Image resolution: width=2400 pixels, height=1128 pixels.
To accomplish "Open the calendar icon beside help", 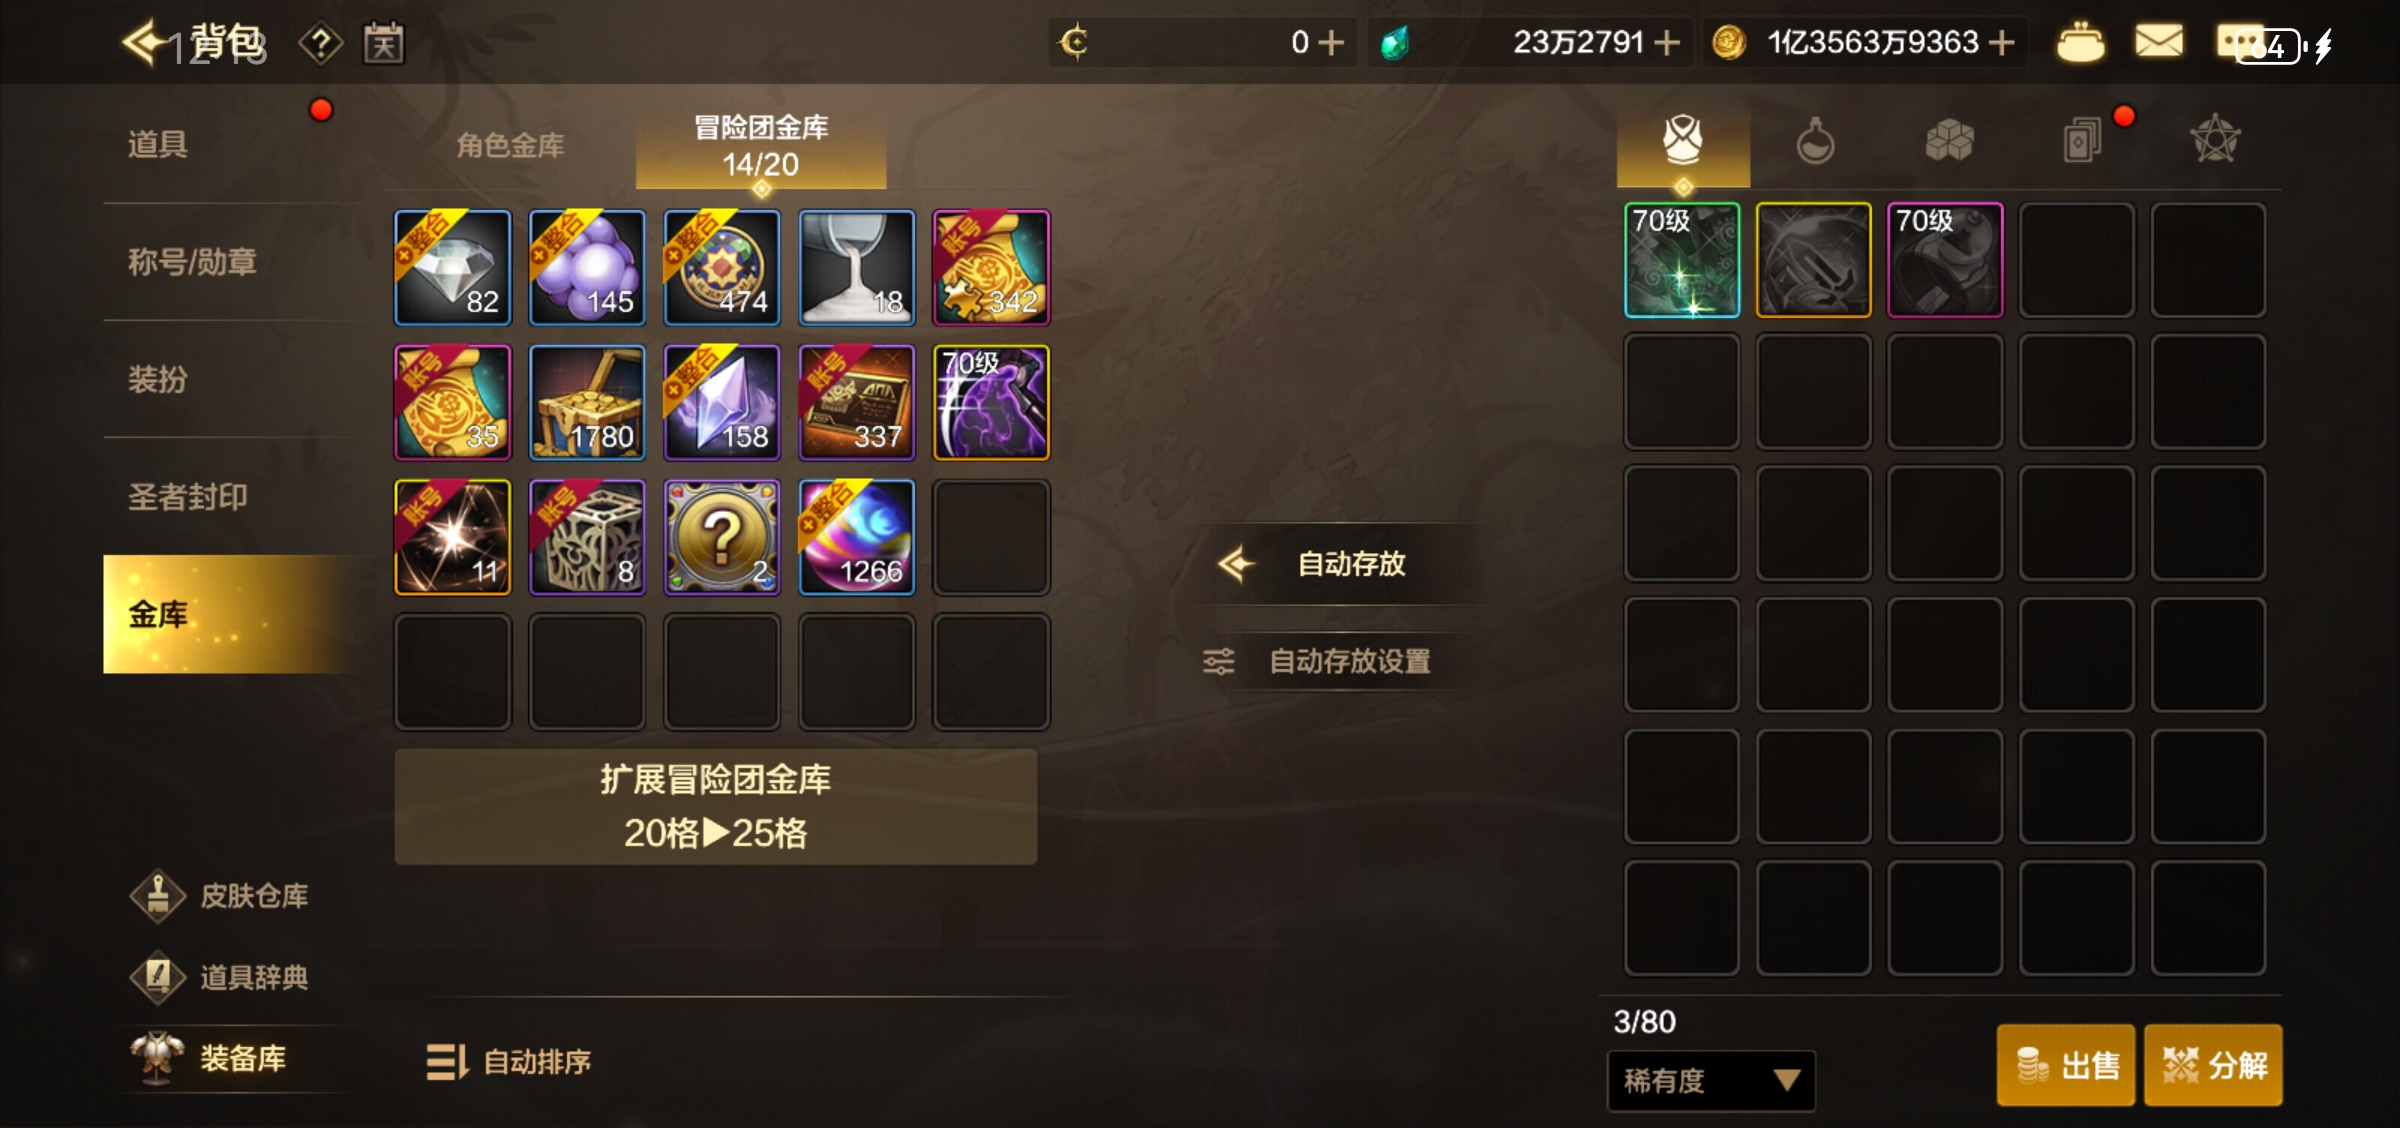I will coord(384,43).
